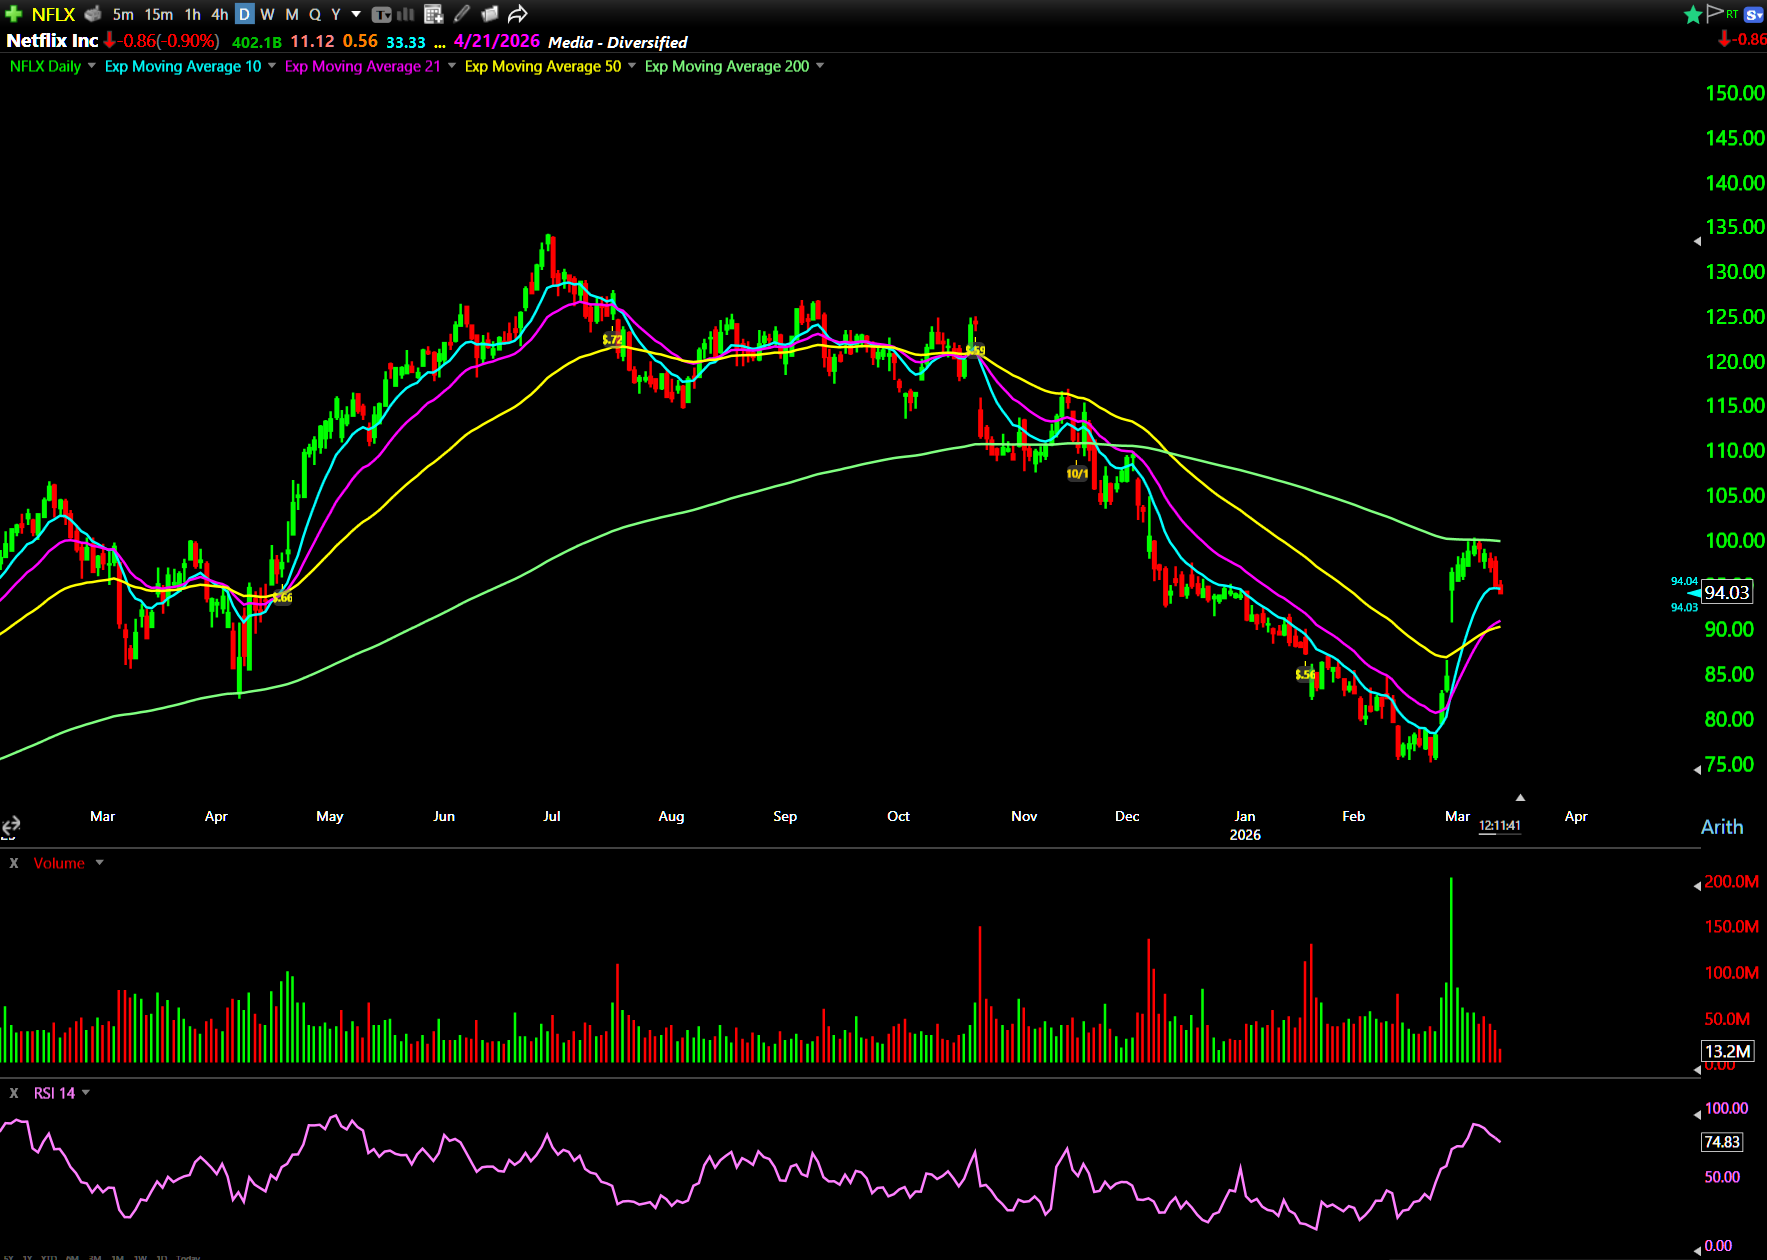
Task: Expand the Exp Moving Average 10 dropdown
Action: (272, 66)
